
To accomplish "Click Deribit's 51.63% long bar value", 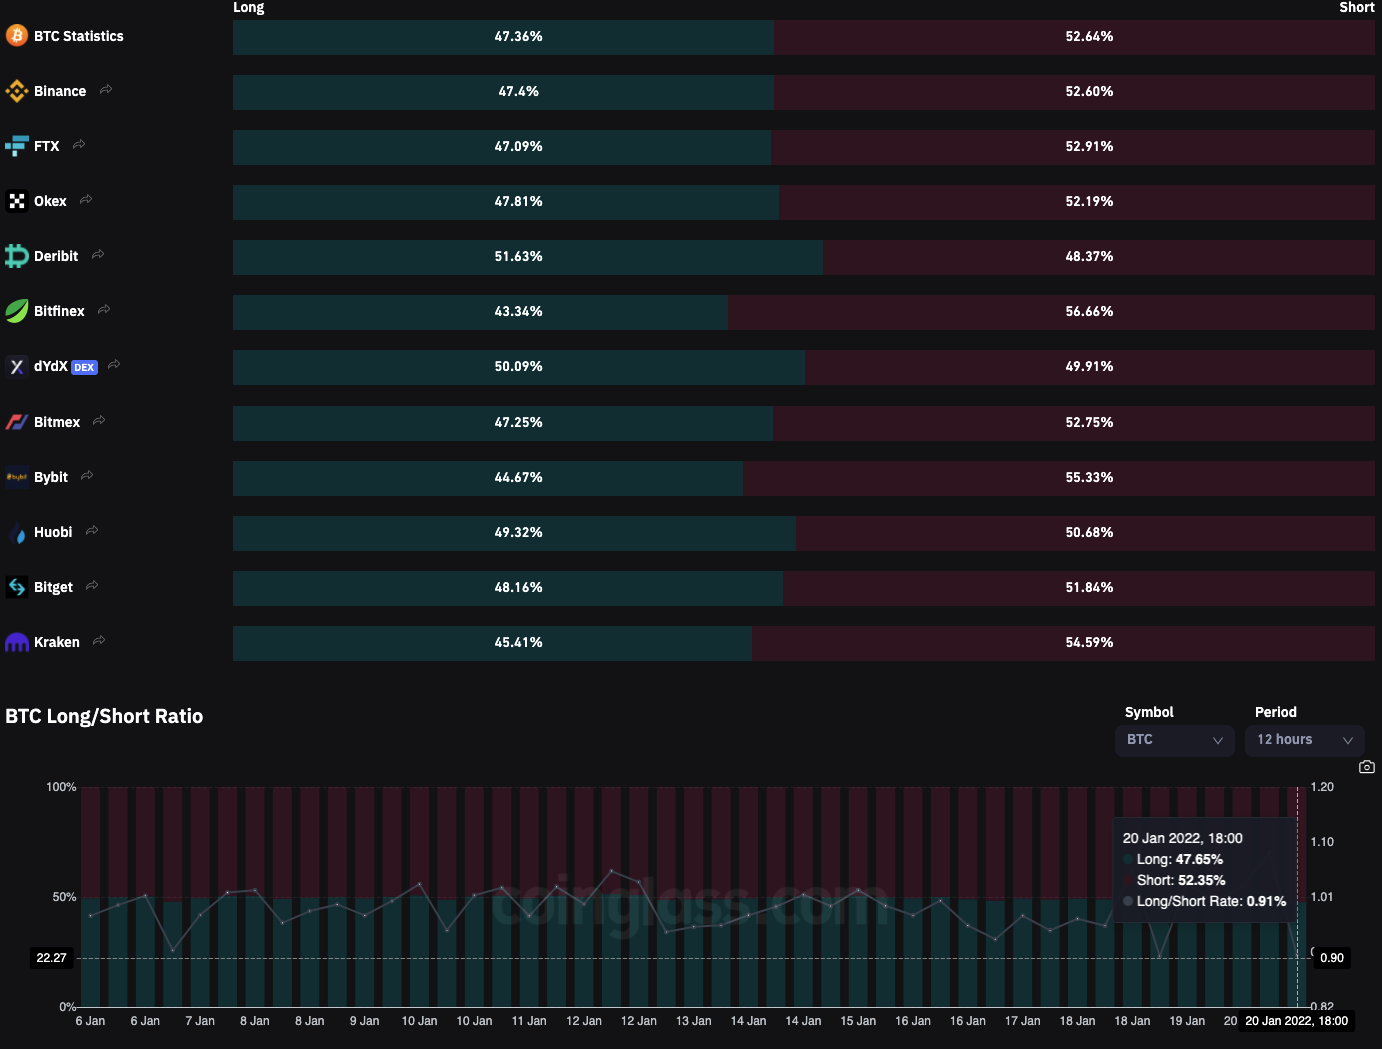I will pyautogui.click(x=518, y=256).
